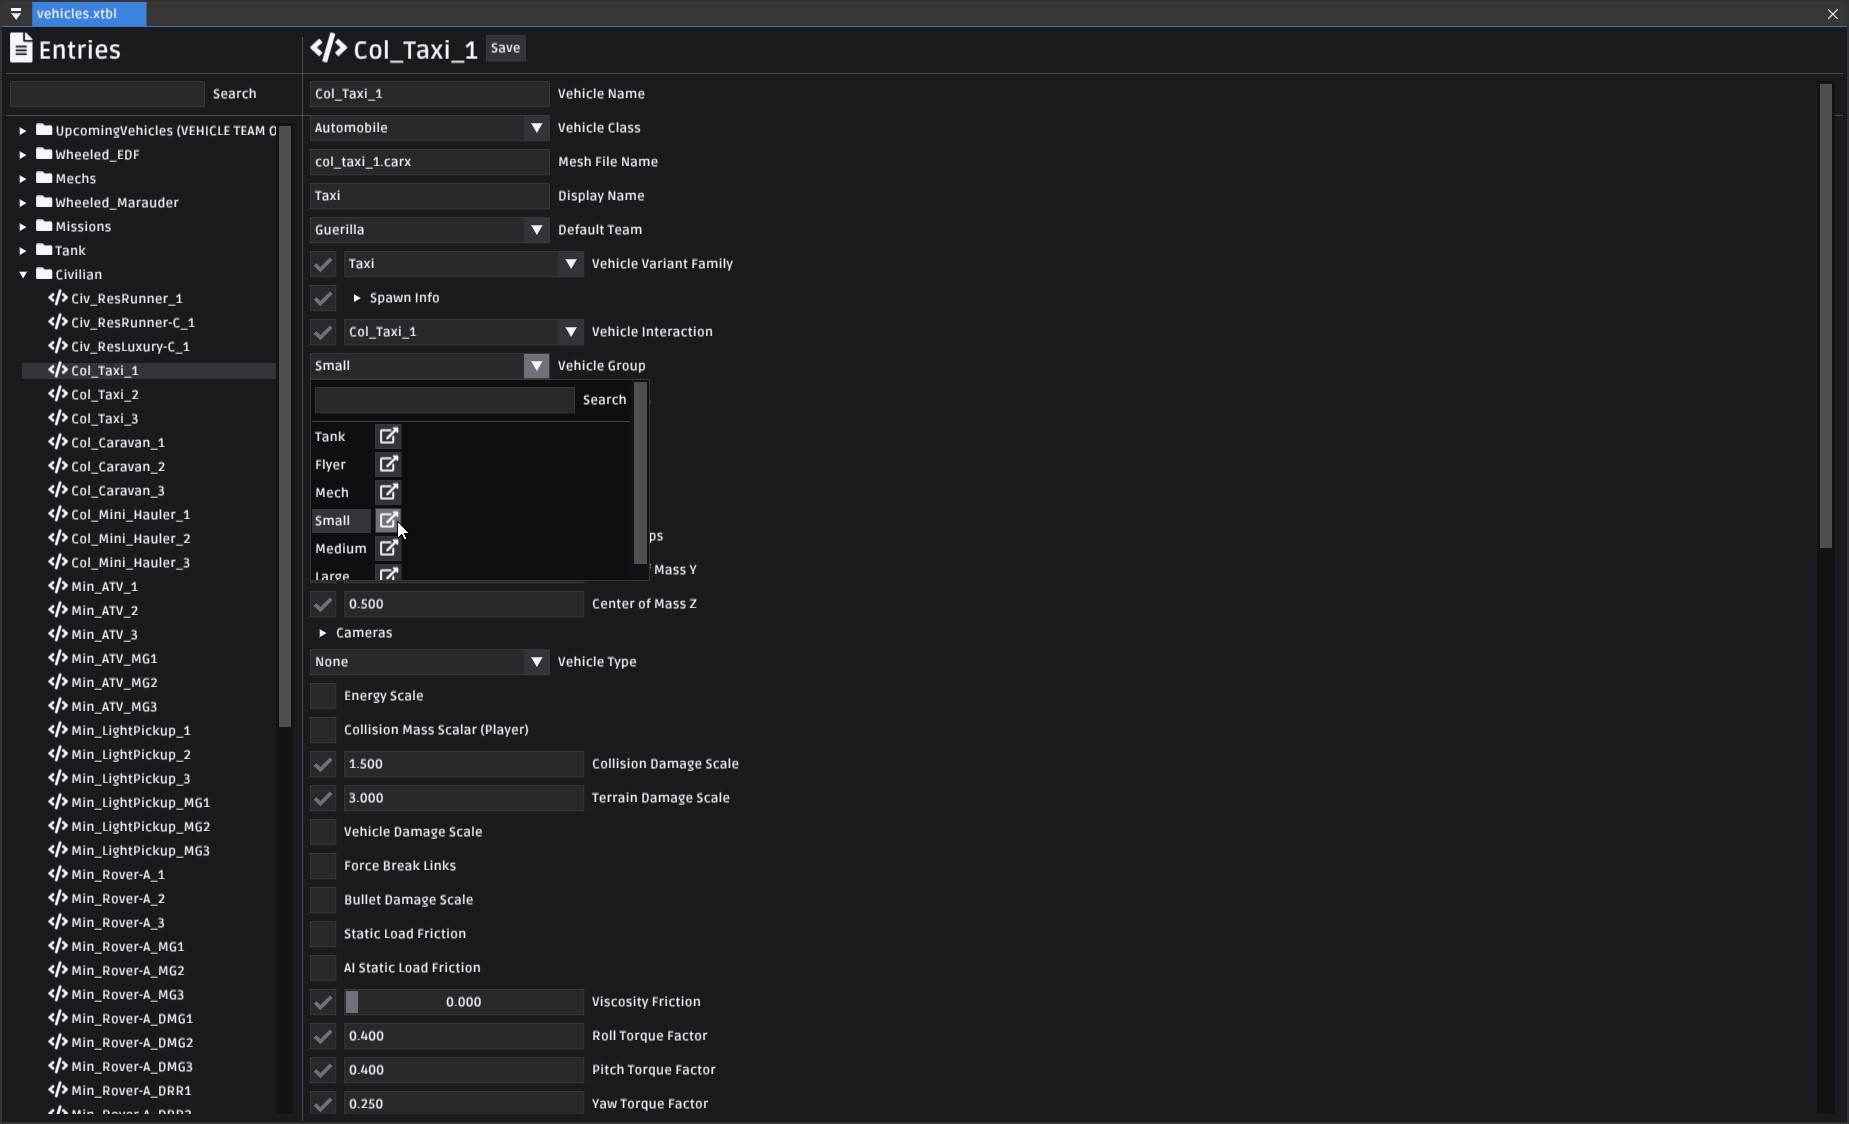
Task: Click the Viscosity Friction slider
Action: pos(463,1002)
